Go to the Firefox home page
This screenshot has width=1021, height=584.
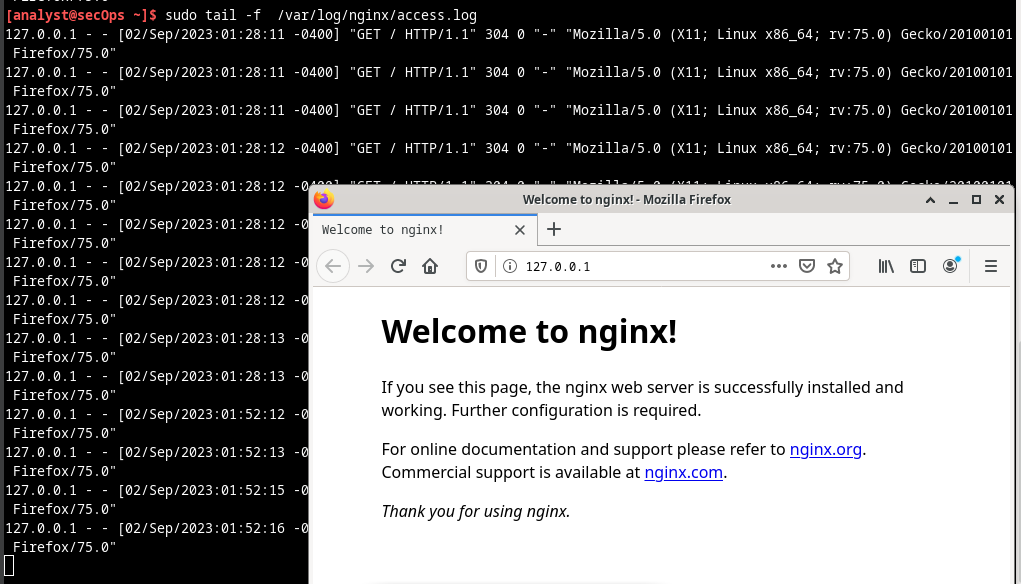[430, 266]
